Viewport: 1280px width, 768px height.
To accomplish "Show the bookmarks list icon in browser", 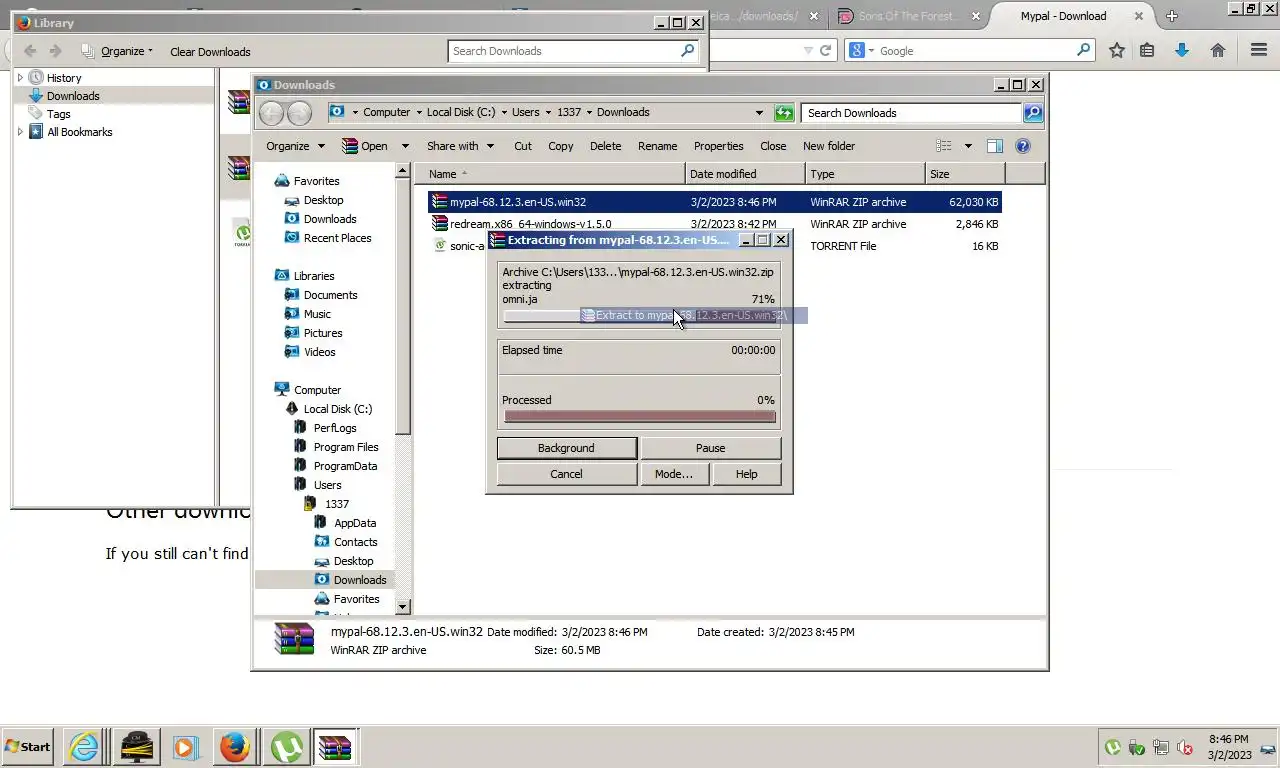I will pyautogui.click(x=1147, y=50).
